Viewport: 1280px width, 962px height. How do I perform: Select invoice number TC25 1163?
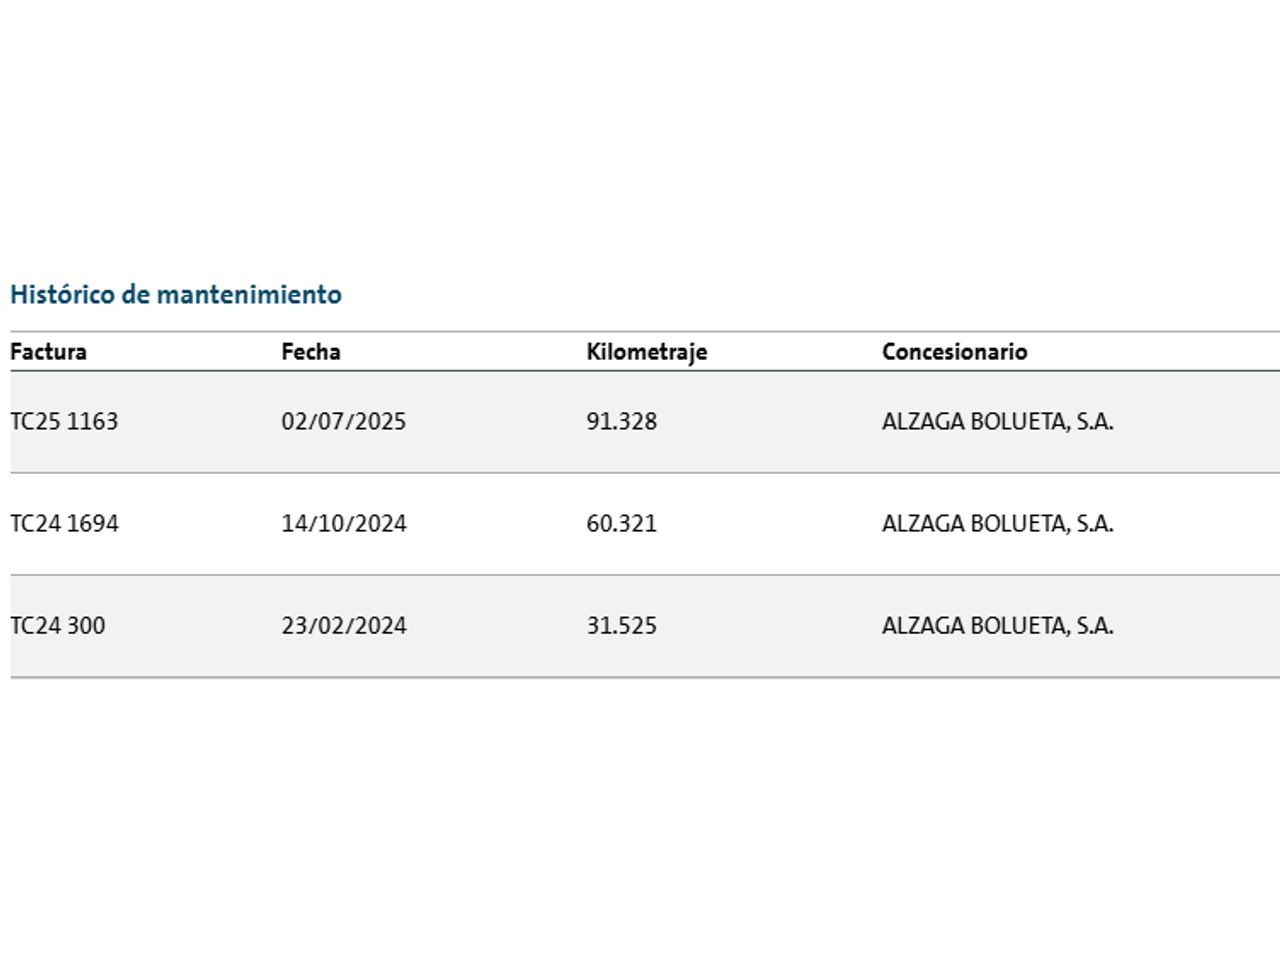click(x=64, y=422)
